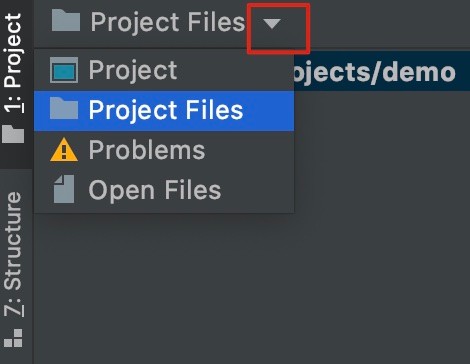470x364 pixels.
Task: Click the folder icon in the panel header
Action: click(66, 21)
